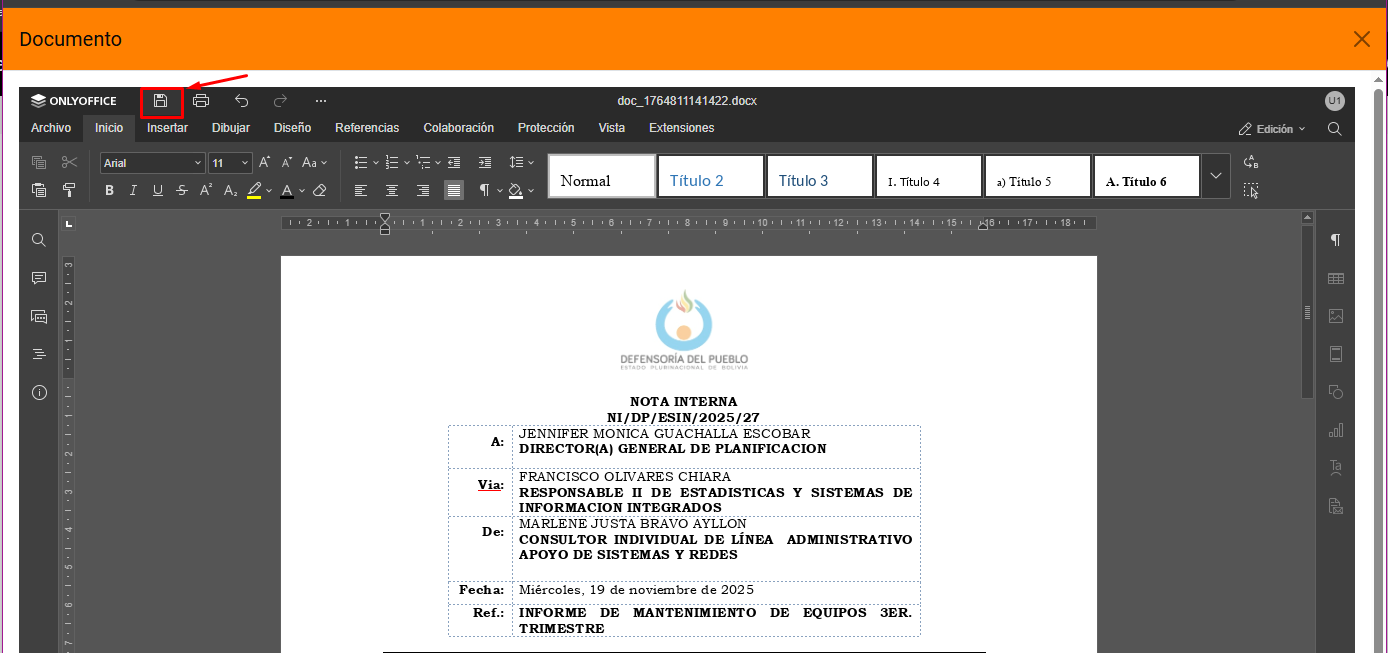Toggle Underline formatting
This screenshot has width=1388, height=653.
(x=157, y=190)
